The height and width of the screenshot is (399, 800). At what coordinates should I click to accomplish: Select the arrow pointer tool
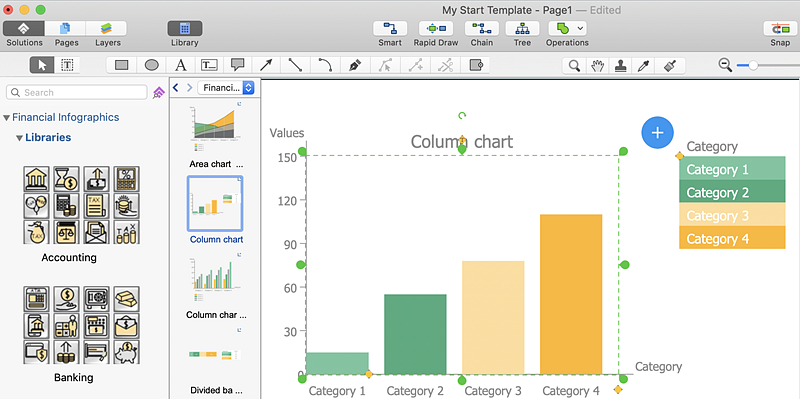43,65
